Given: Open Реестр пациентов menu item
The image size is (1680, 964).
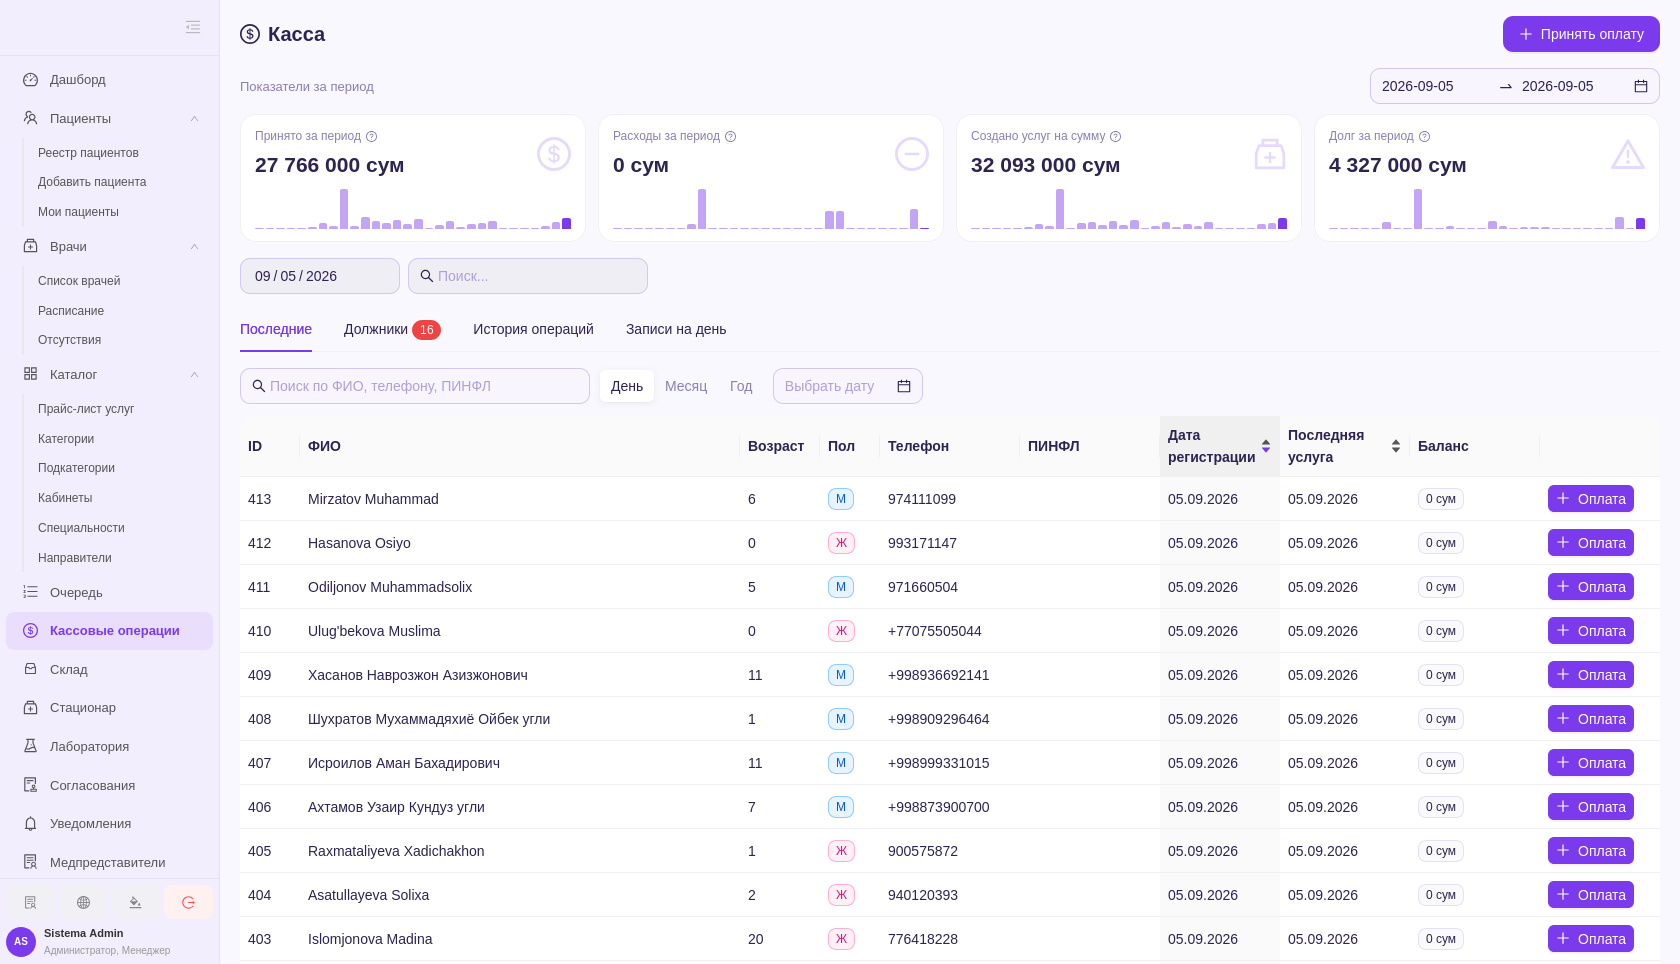Looking at the screenshot, I should (88, 153).
